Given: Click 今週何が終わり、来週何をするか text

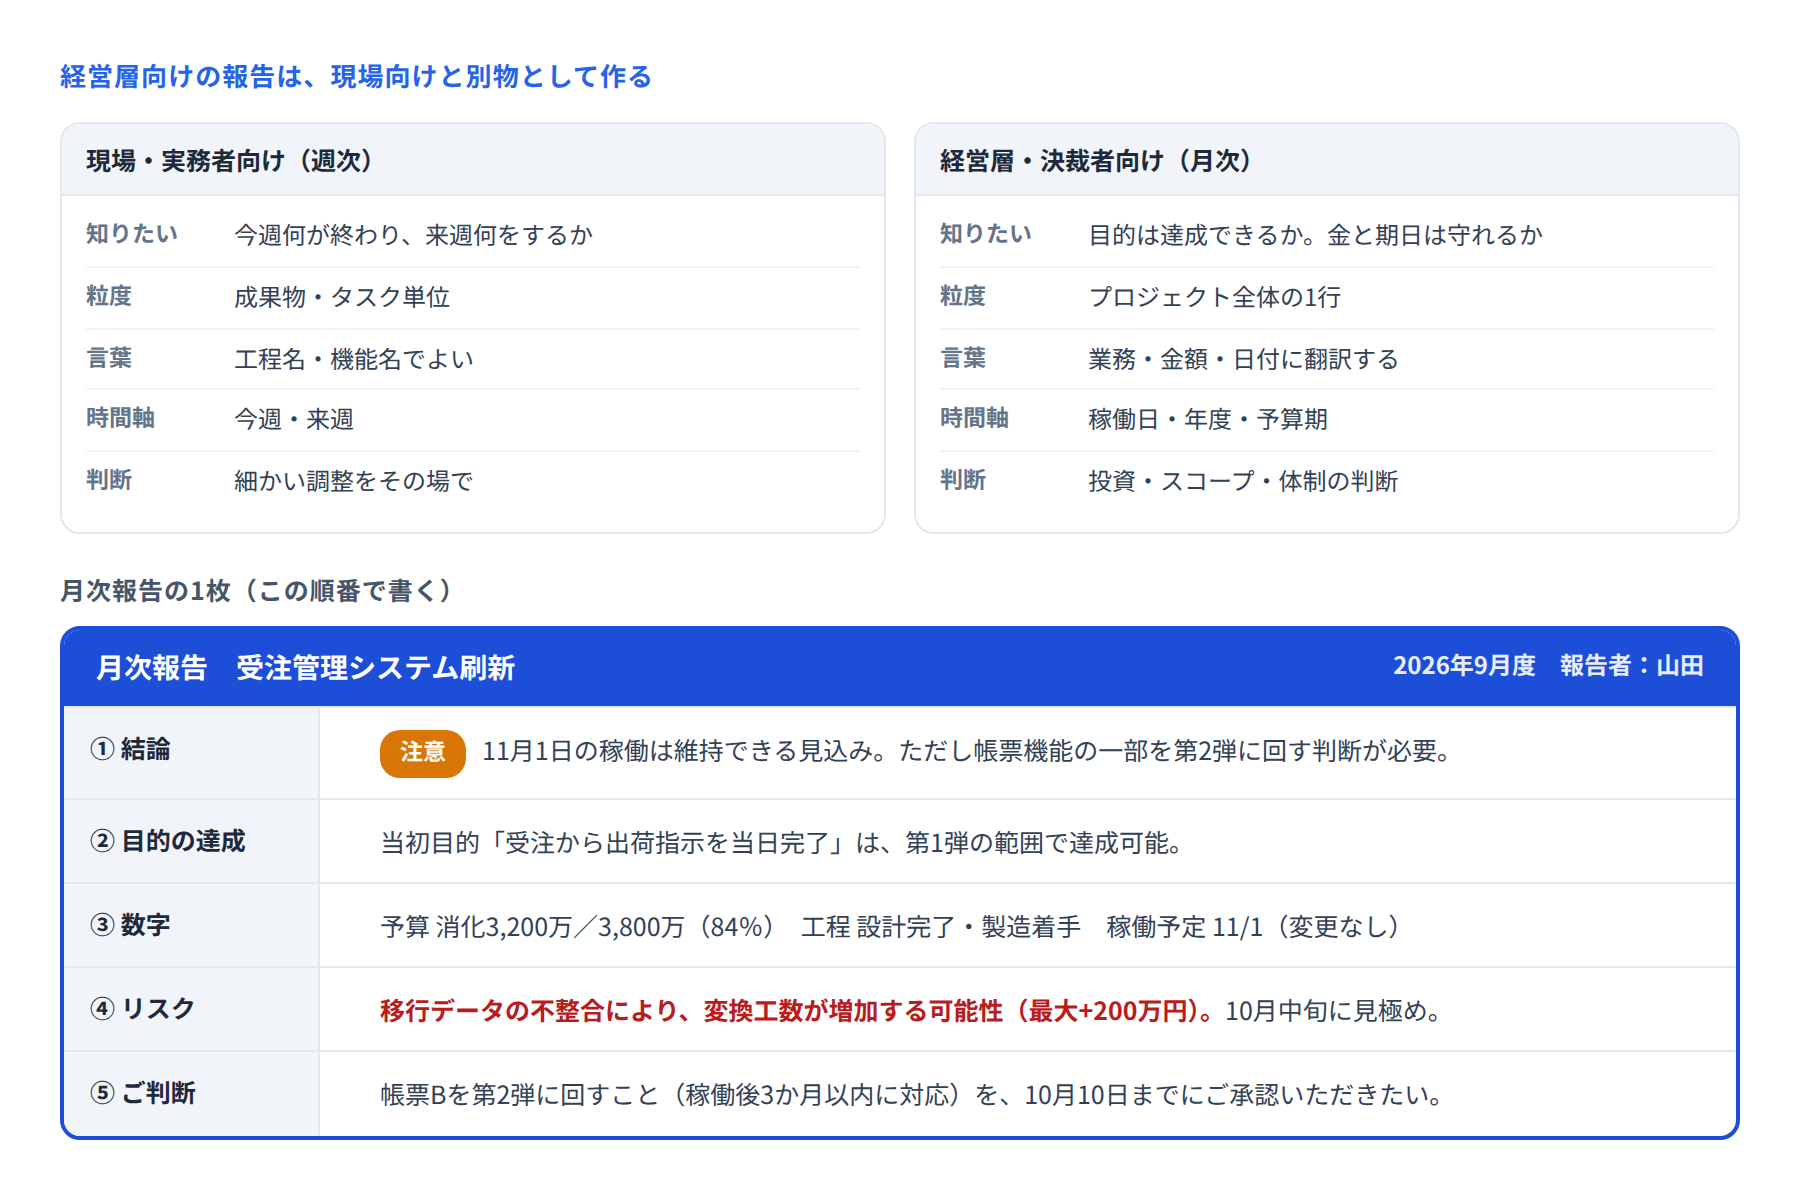Looking at the screenshot, I should pyautogui.click(x=413, y=235).
